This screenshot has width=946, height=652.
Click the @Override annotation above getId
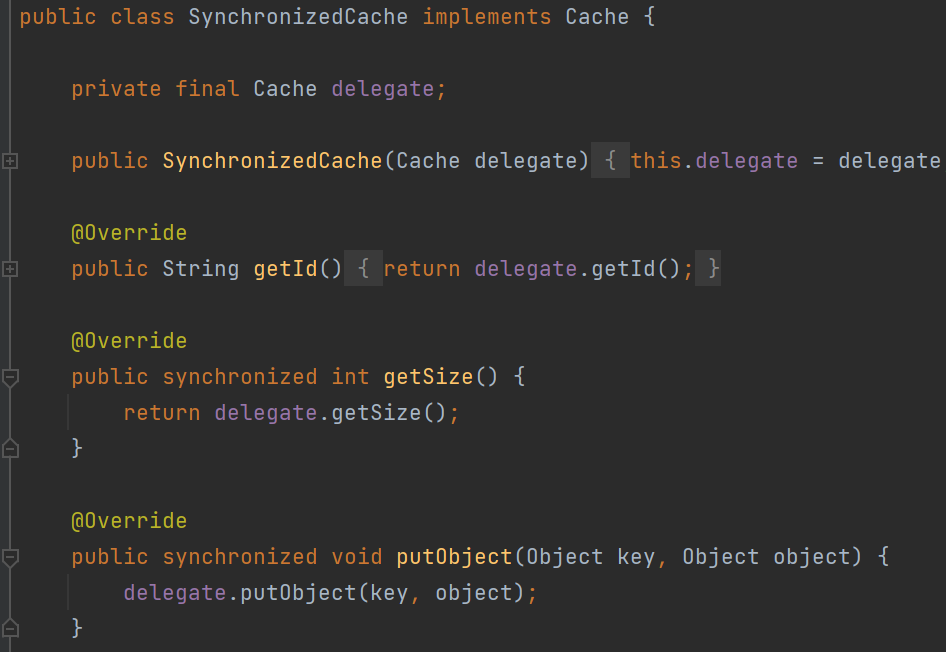click(x=129, y=233)
